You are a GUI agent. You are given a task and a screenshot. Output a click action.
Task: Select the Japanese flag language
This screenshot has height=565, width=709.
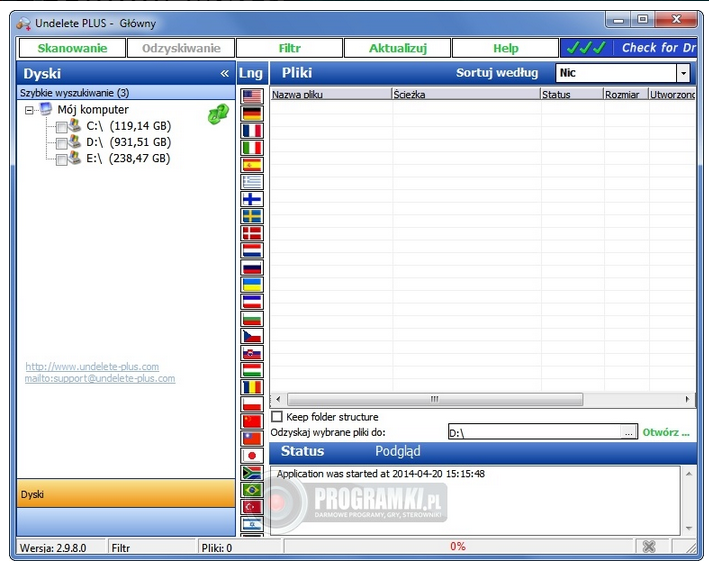coord(252,456)
